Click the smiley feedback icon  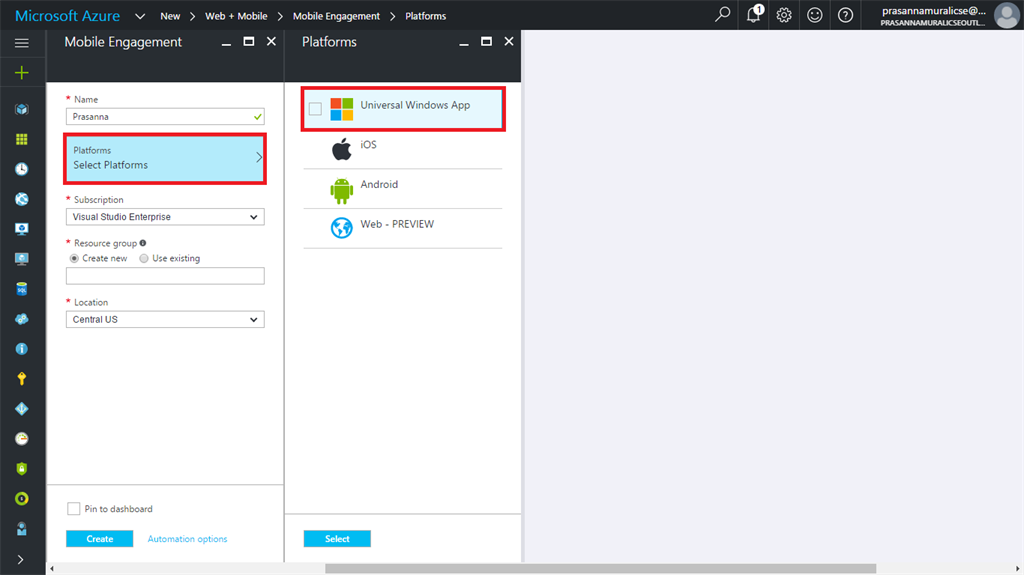point(814,15)
